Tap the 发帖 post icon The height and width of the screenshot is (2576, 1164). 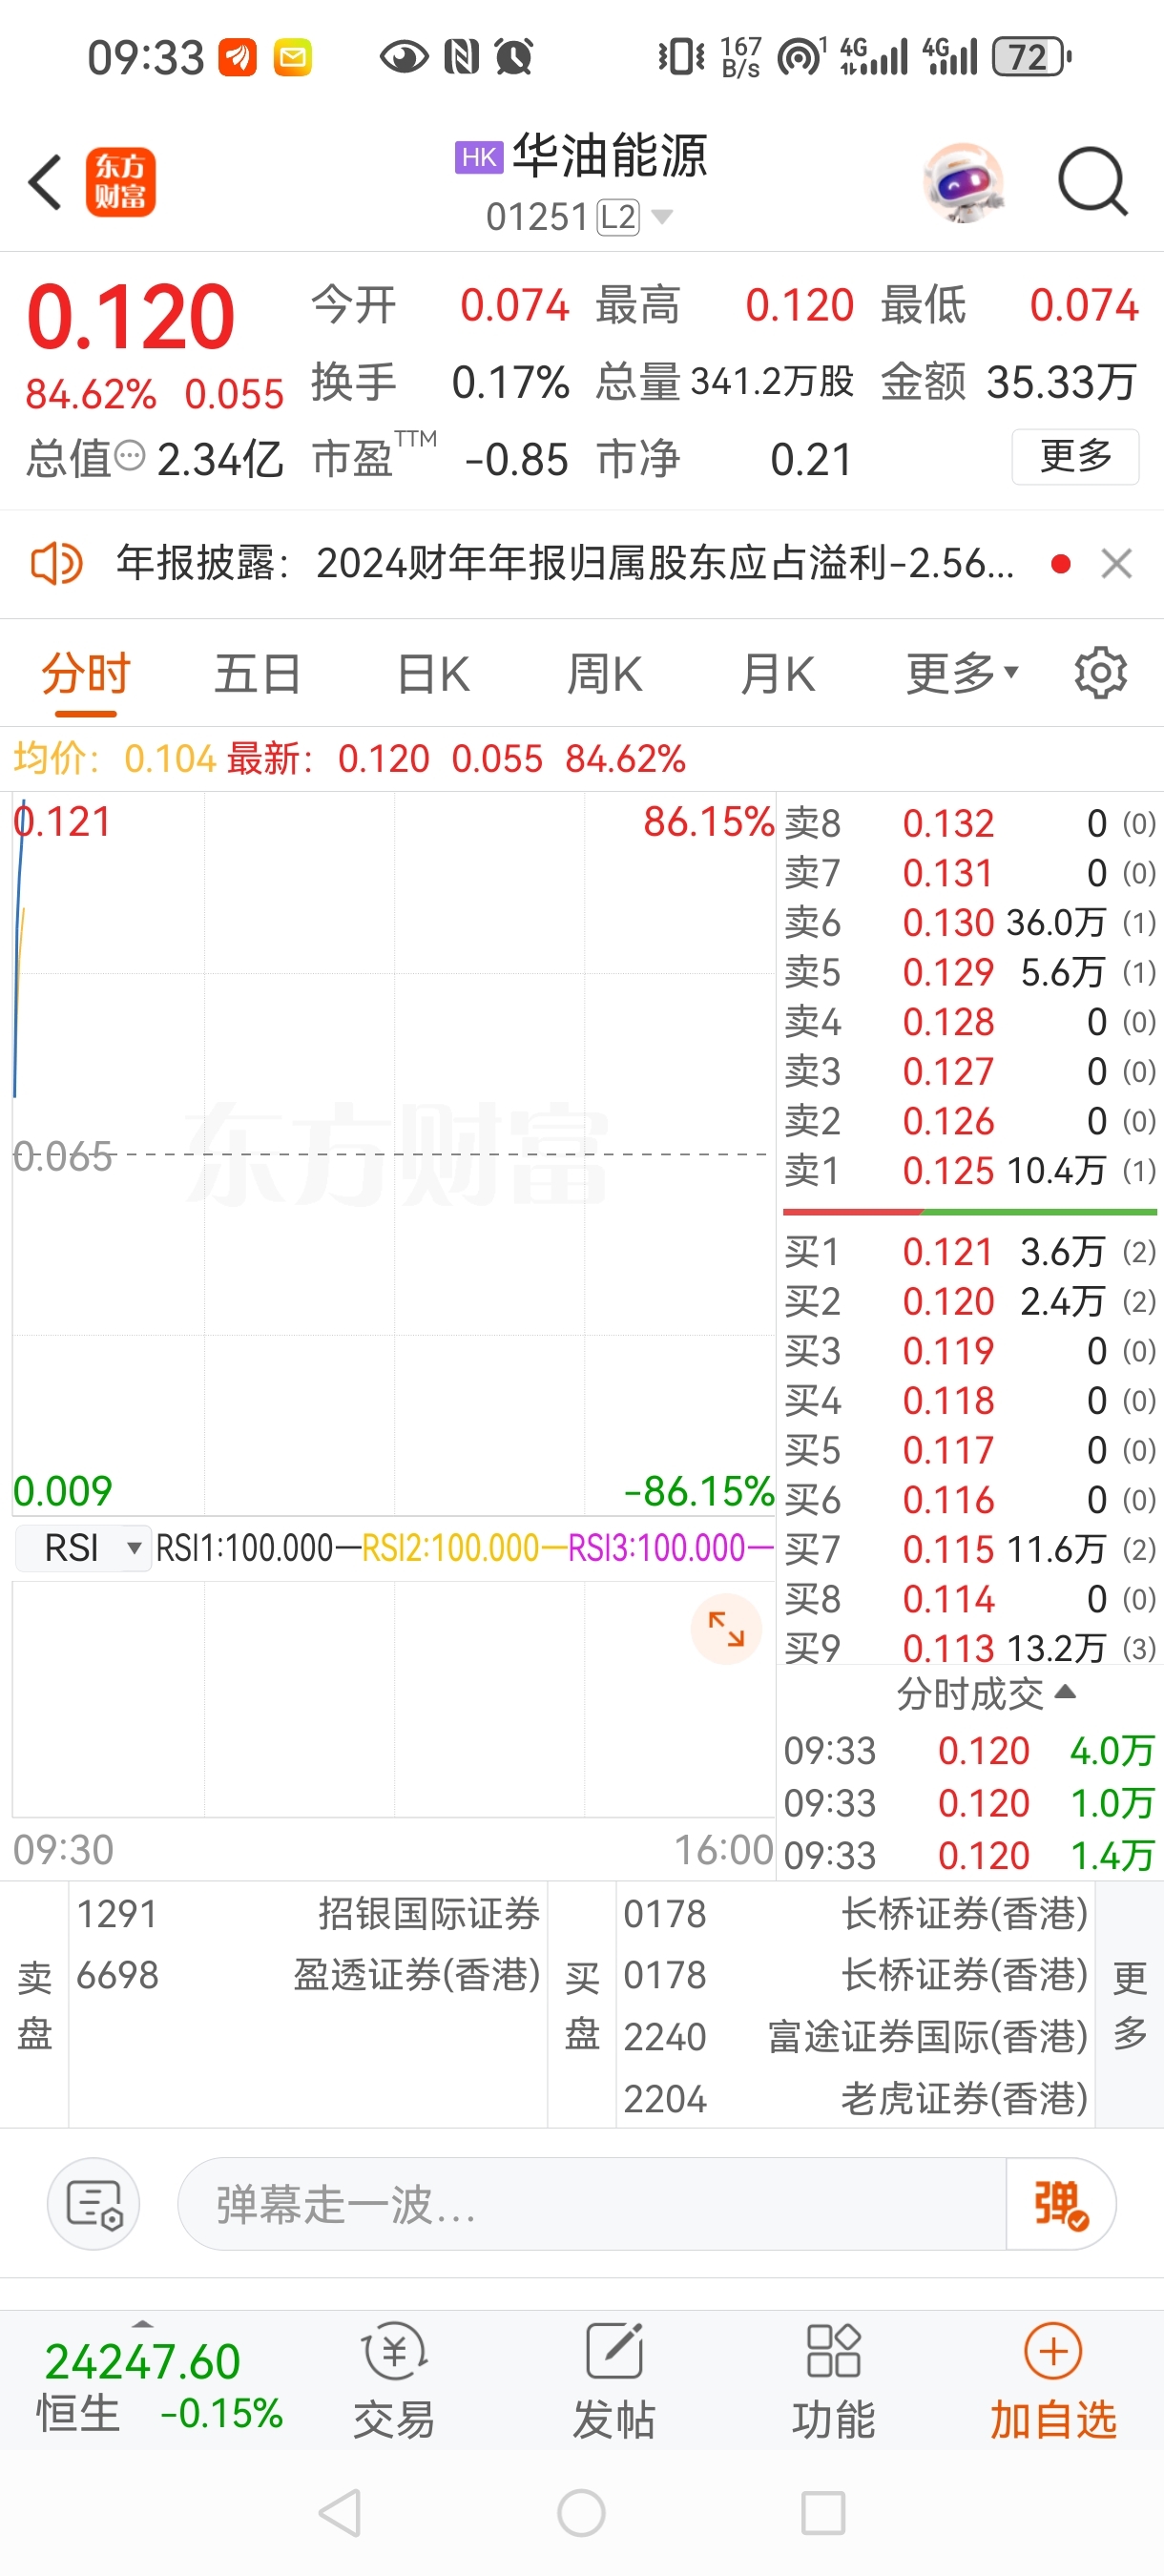click(x=614, y=2384)
